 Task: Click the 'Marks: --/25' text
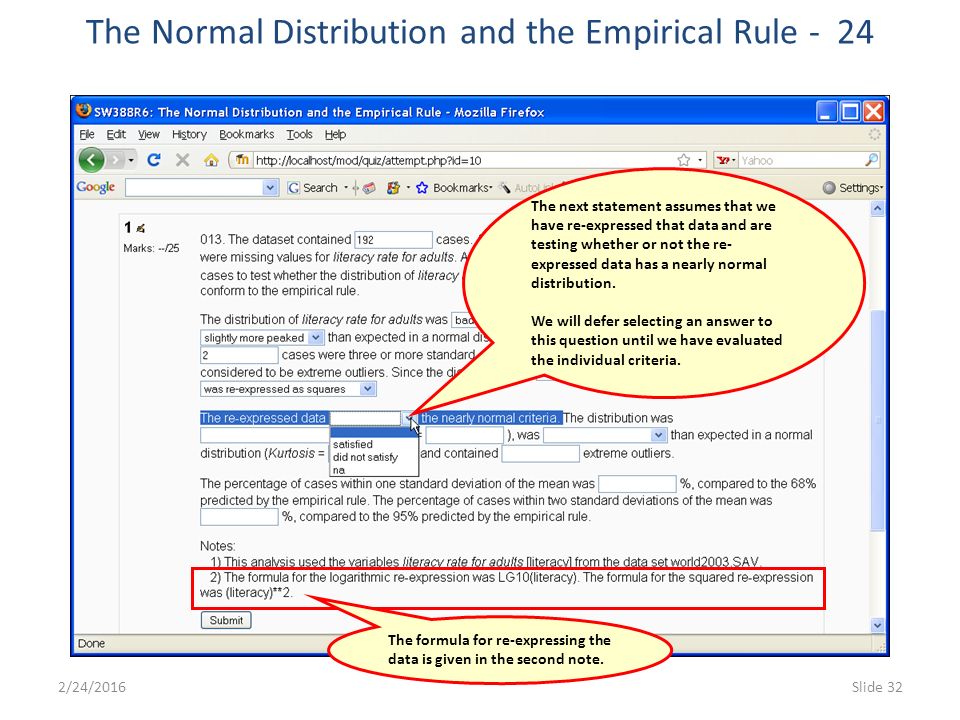tap(151, 248)
